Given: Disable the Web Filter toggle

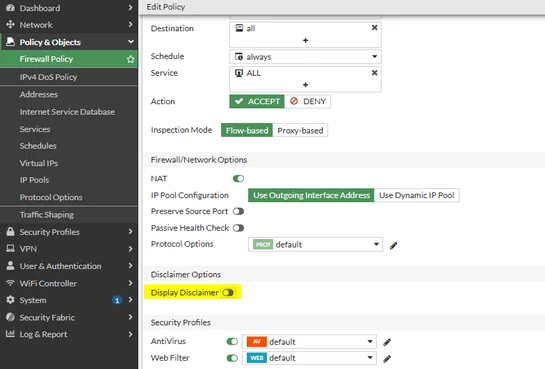Looking at the screenshot, I should click(x=232, y=358).
